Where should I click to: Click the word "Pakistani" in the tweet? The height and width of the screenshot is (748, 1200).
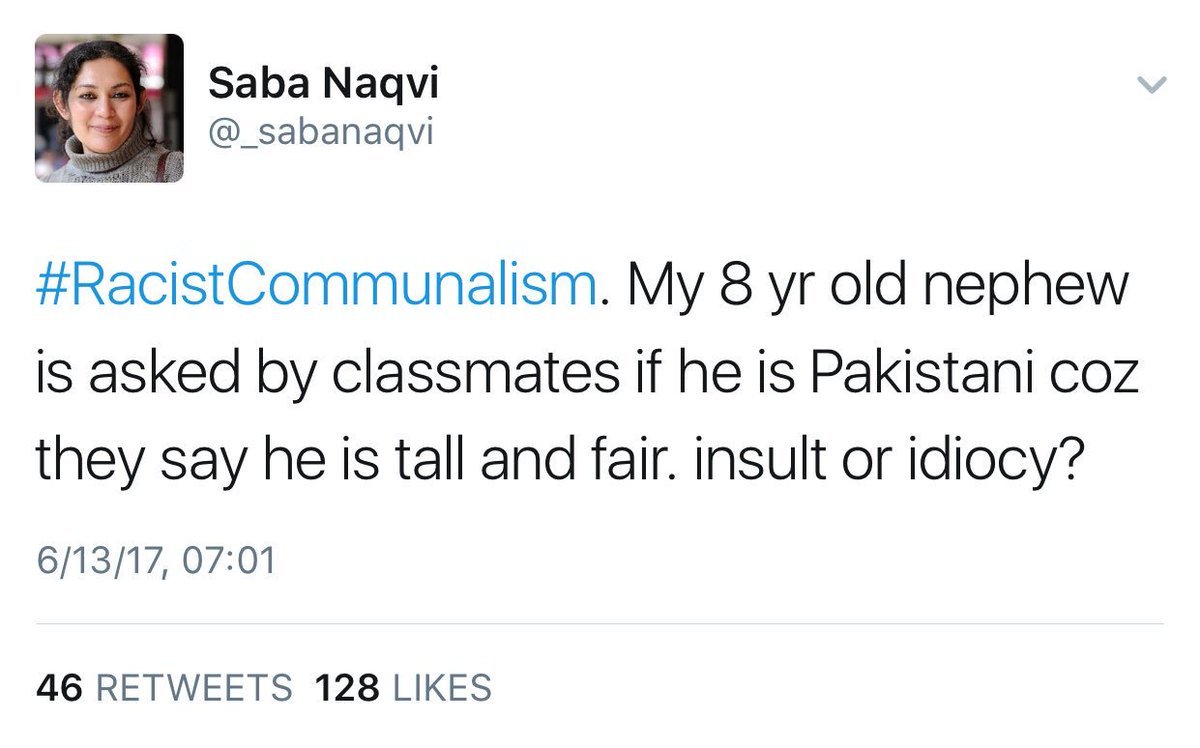click(920, 372)
